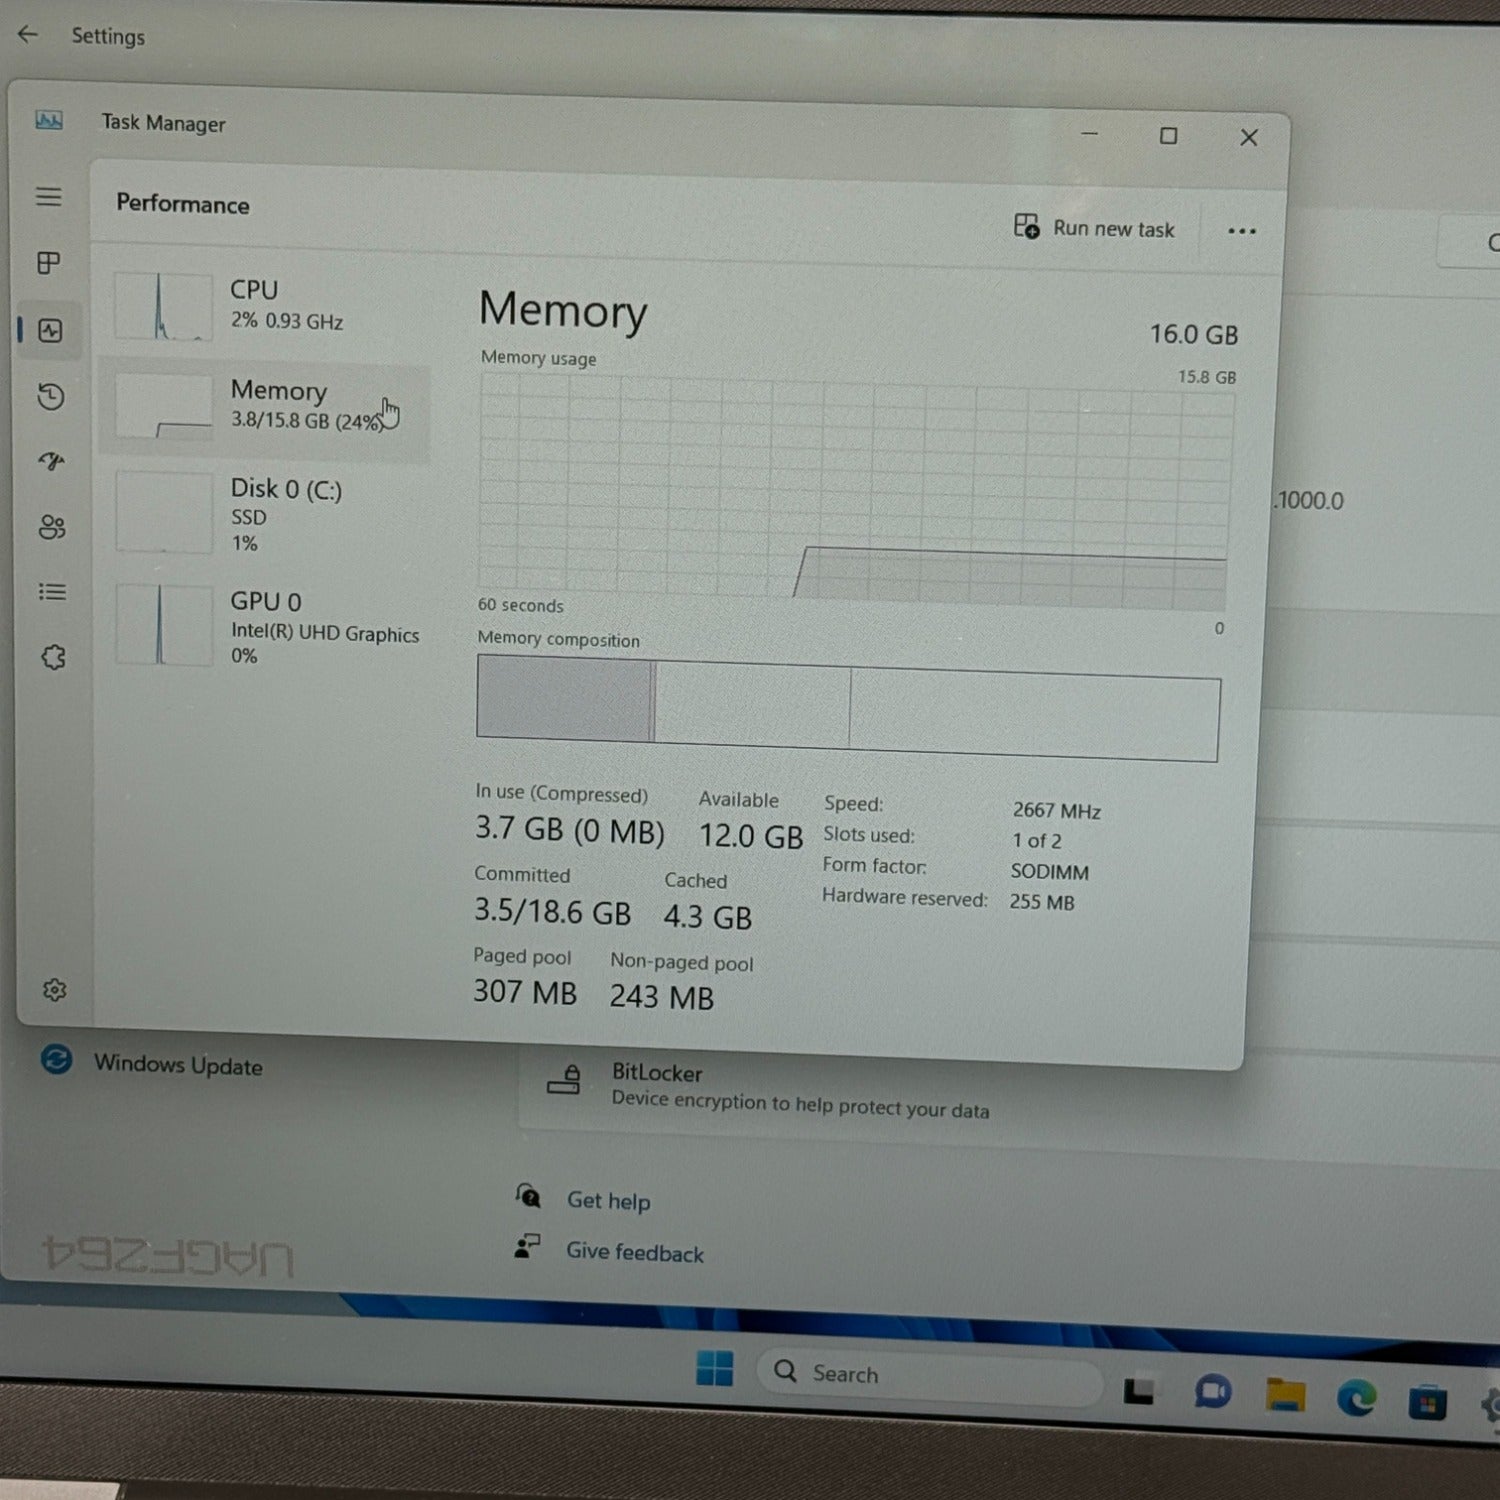Open the three-dot more options menu
The height and width of the screenshot is (1500, 1500).
pyautogui.click(x=1241, y=231)
